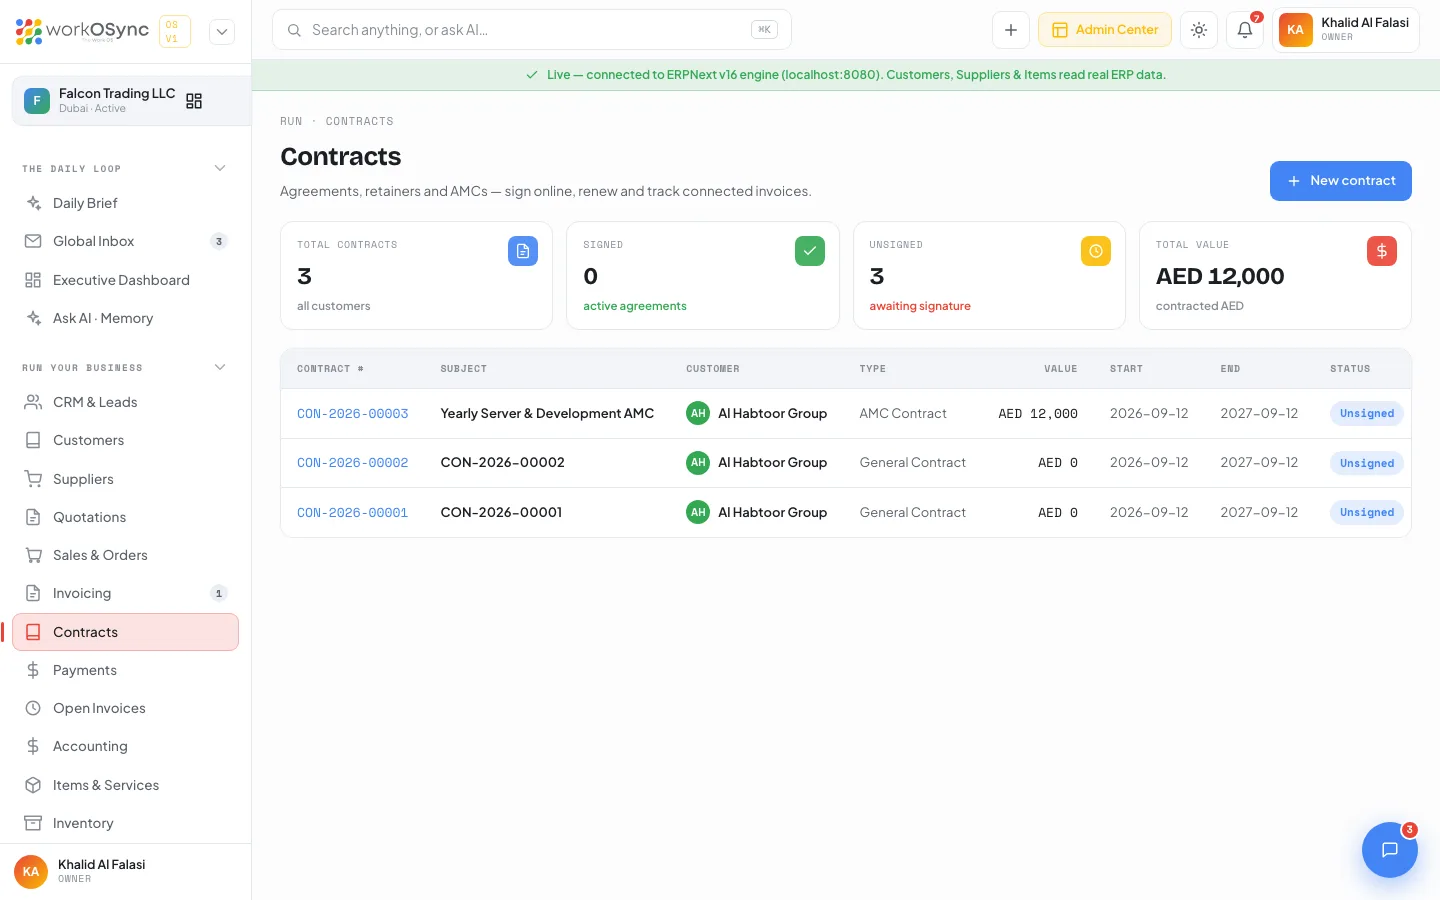
Task: Click the New contract button
Action: 1341,181
